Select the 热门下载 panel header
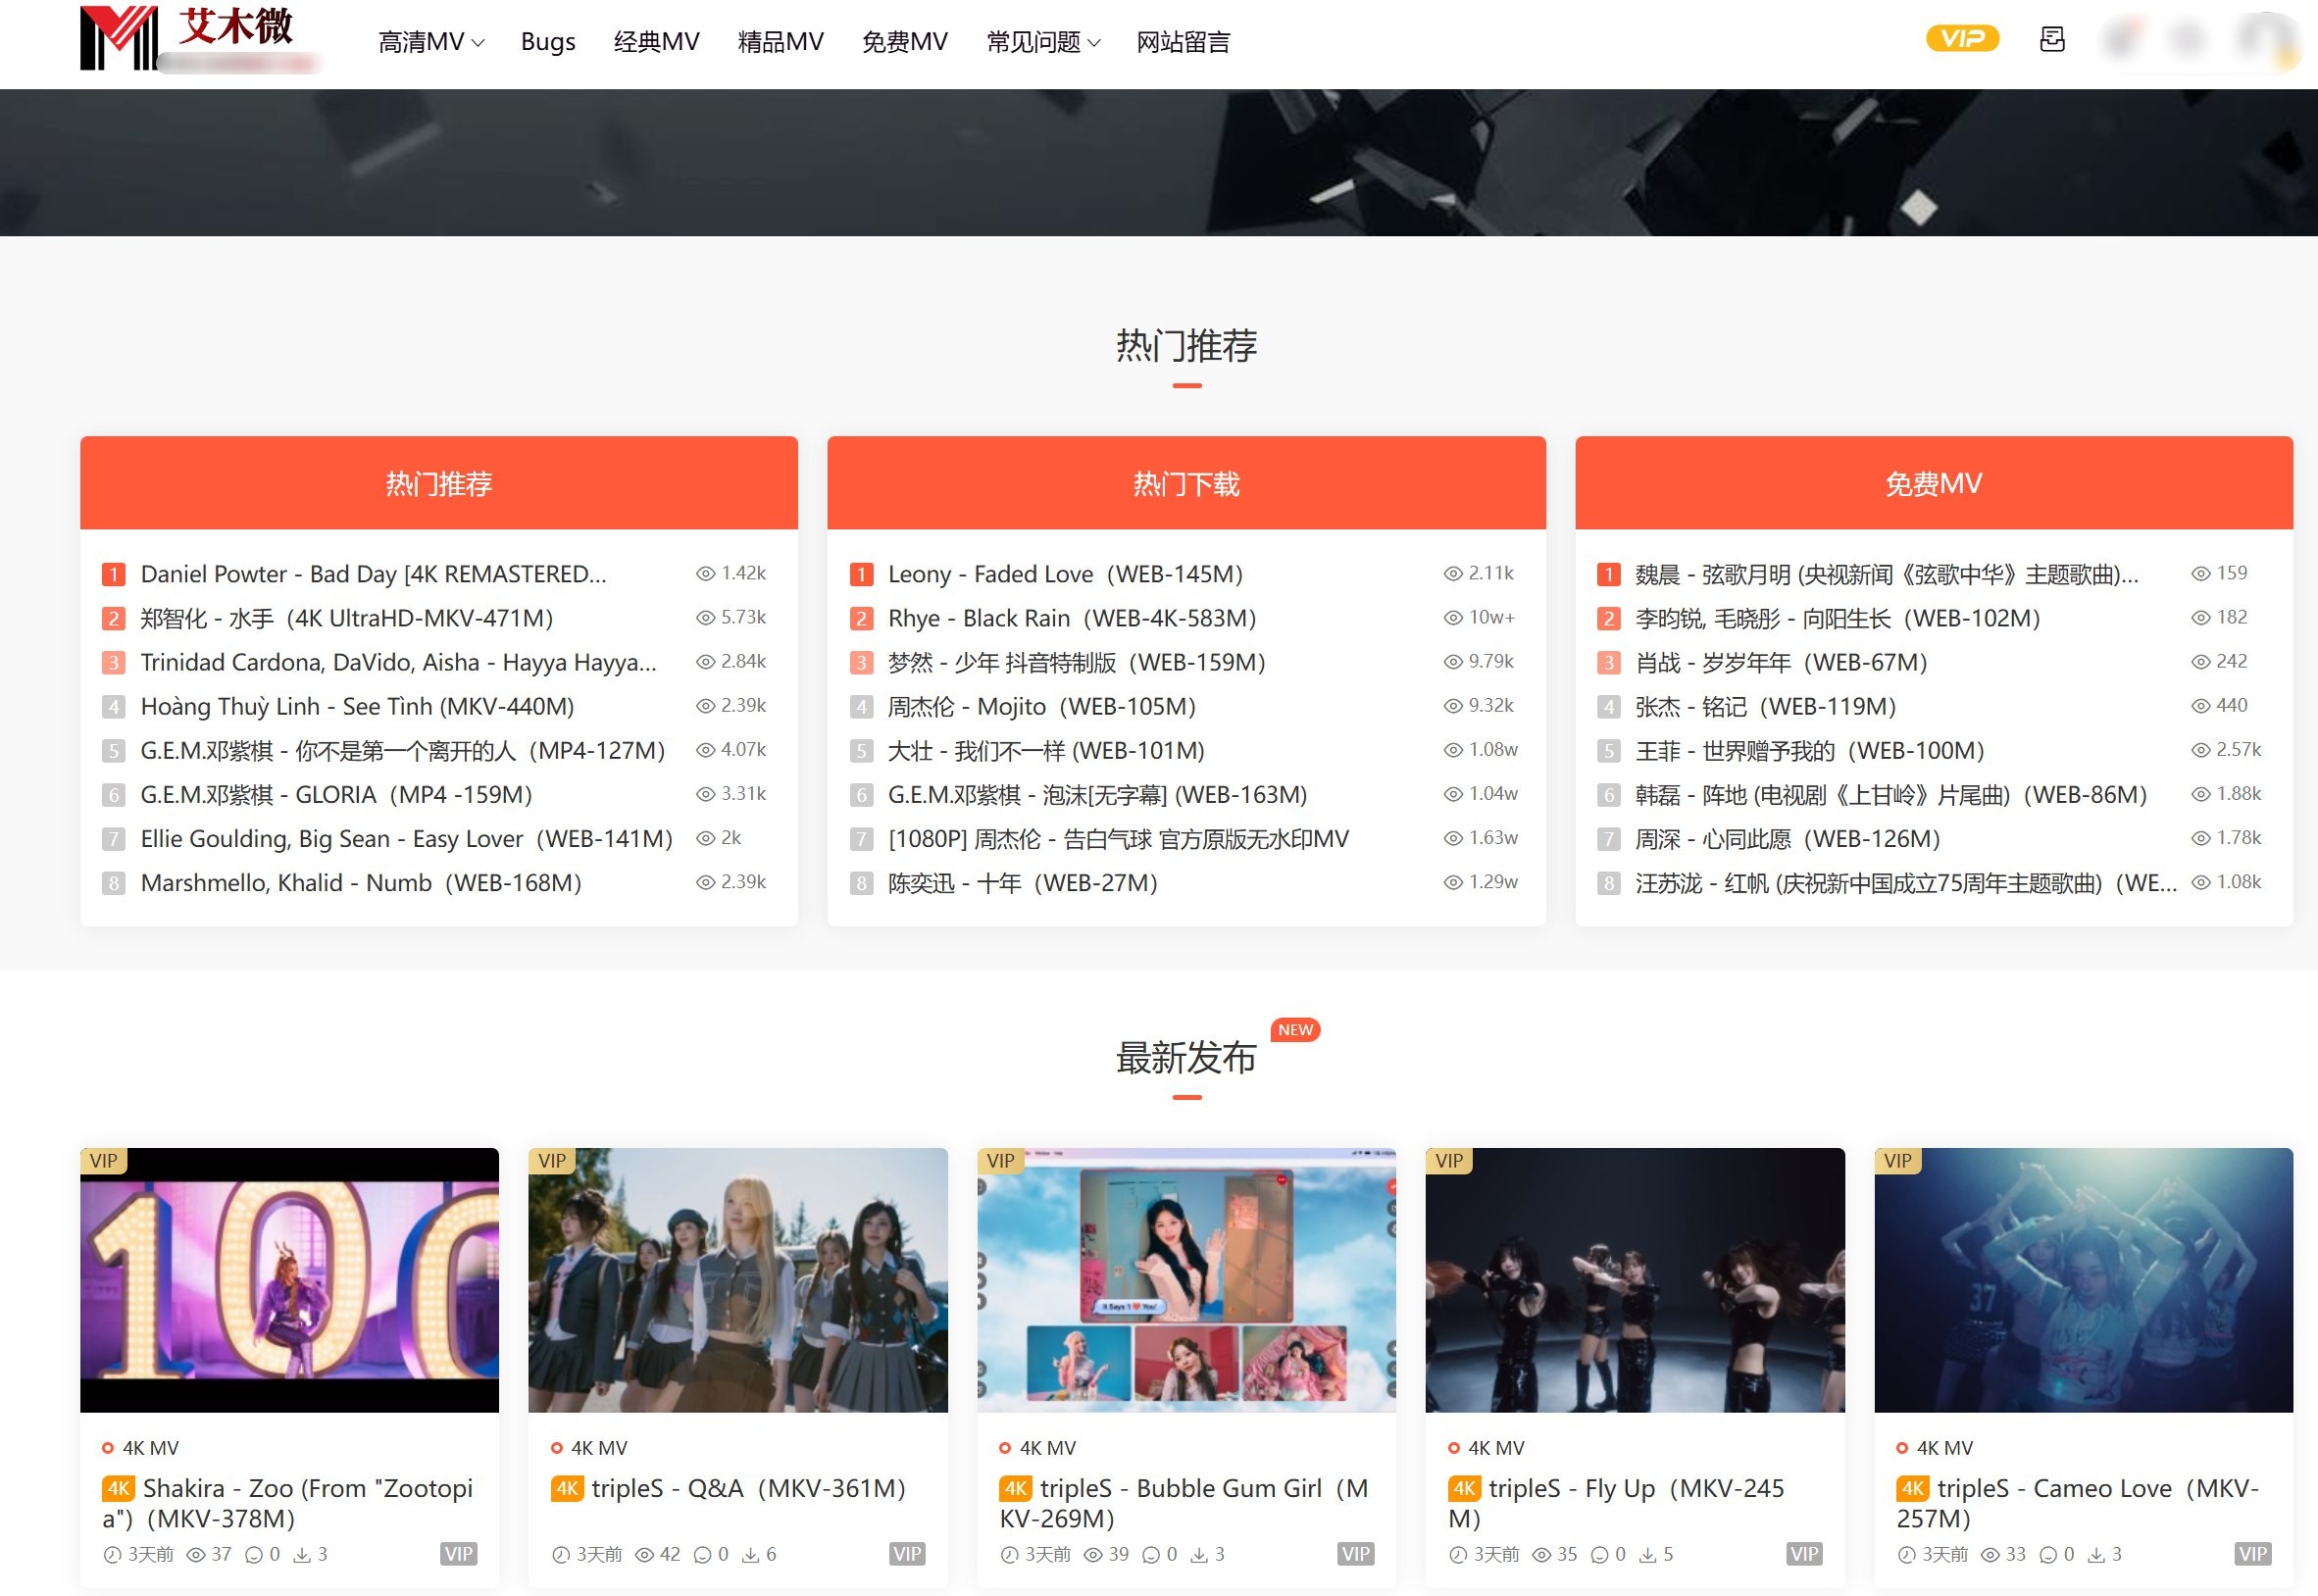Image resolution: width=2318 pixels, height=1596 pixels. [x=1186, y=484]
